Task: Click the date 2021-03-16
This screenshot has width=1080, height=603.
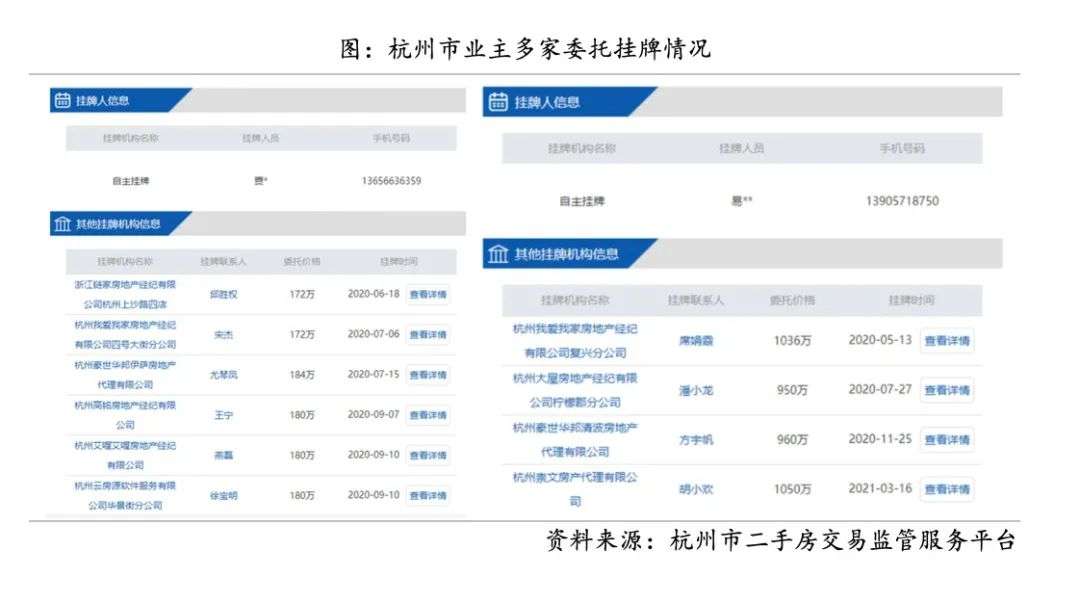Action: pyautogui.click(x=880, y=489)
